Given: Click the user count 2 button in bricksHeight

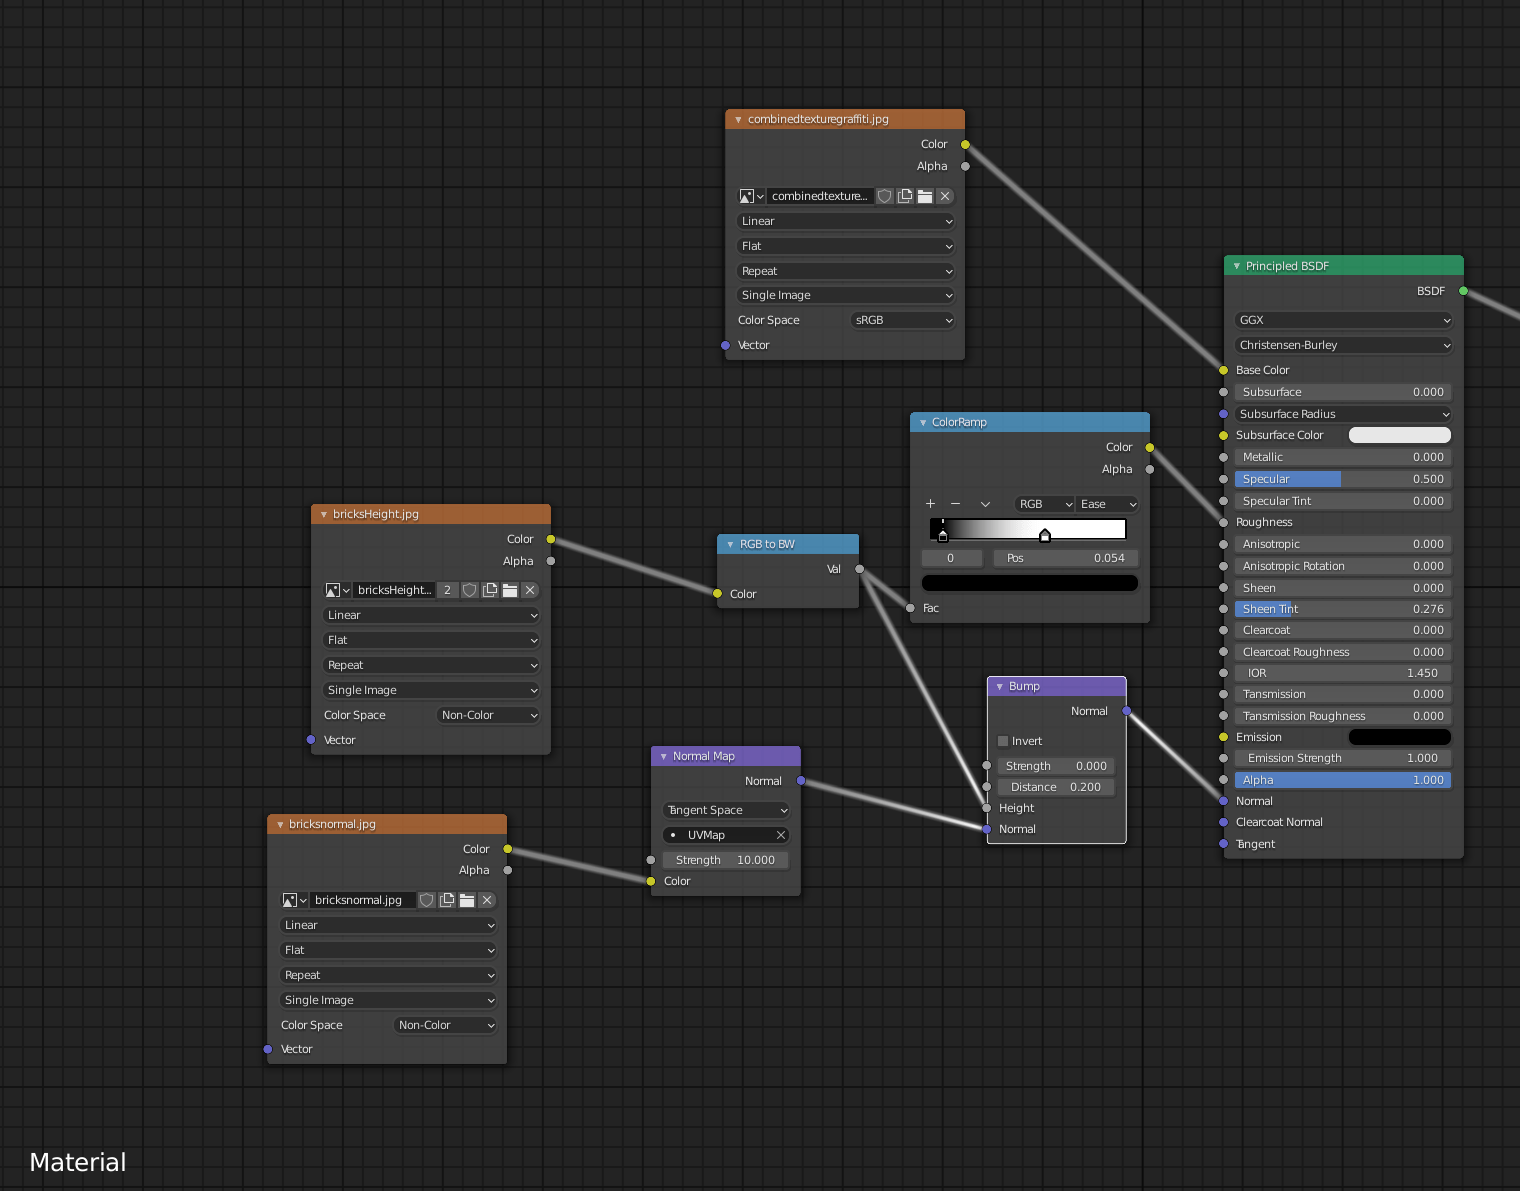Looking at the screenshot, I should pos(447,590).
